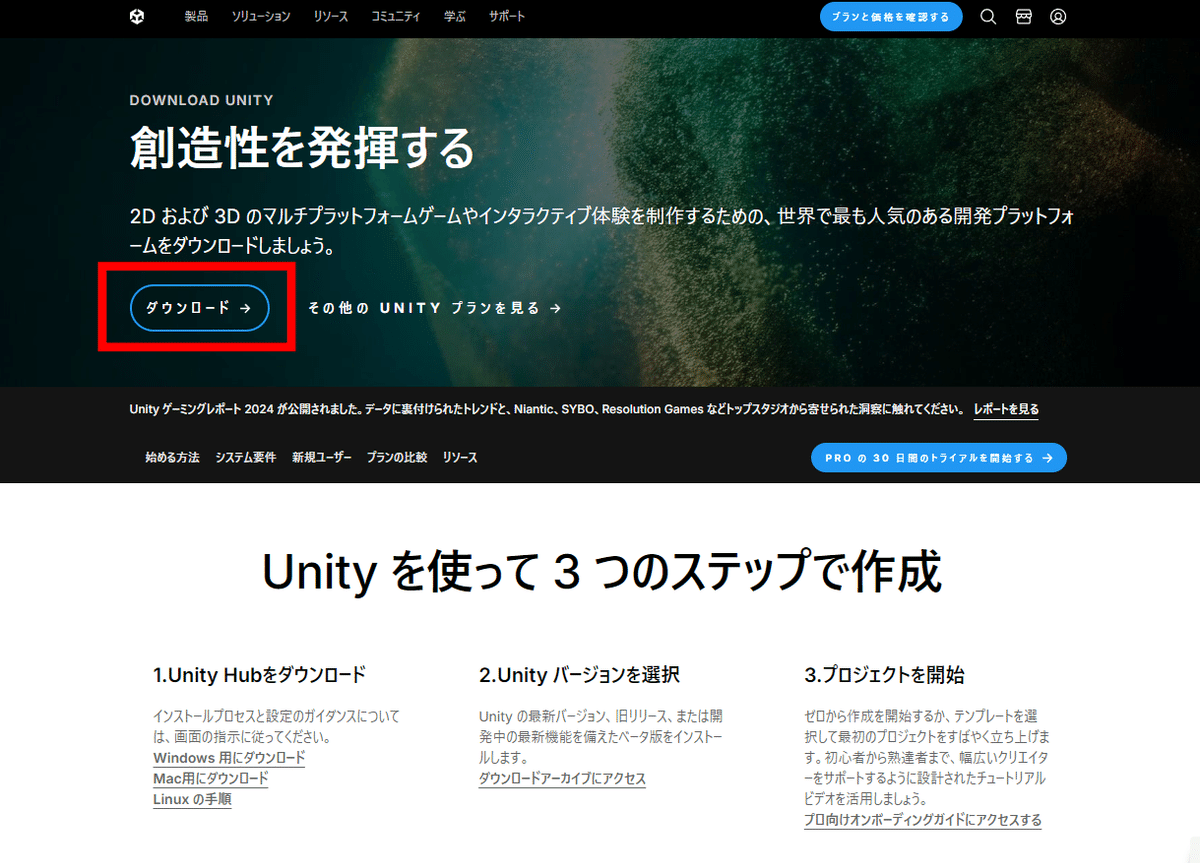Follow the その他の UNITY プランを見る link
This screenshot has height=863, width=1200.
click(x=434, y=308)
